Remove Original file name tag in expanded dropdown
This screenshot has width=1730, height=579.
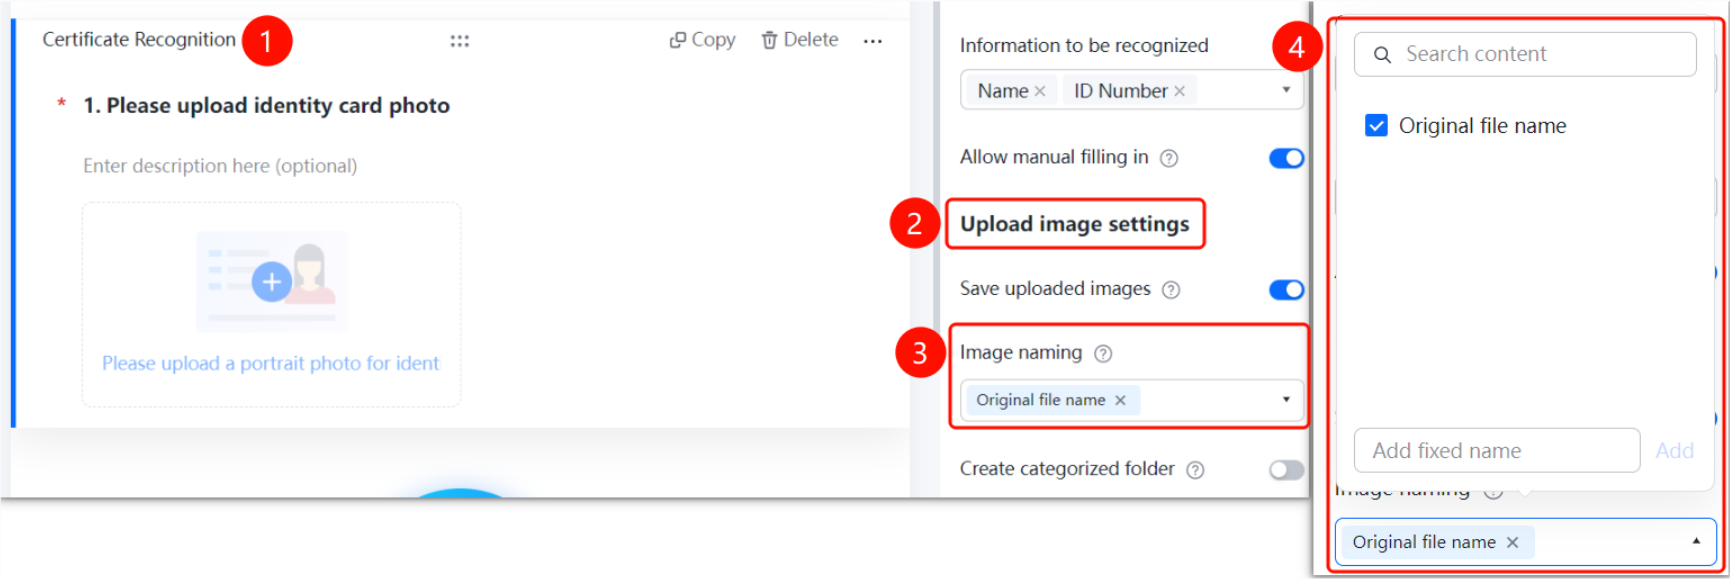point(1512,542)
